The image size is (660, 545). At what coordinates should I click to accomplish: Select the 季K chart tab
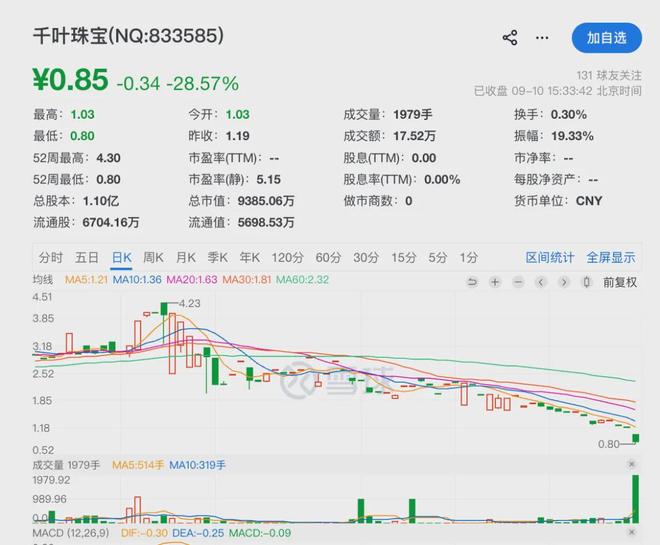pos(218,257)
